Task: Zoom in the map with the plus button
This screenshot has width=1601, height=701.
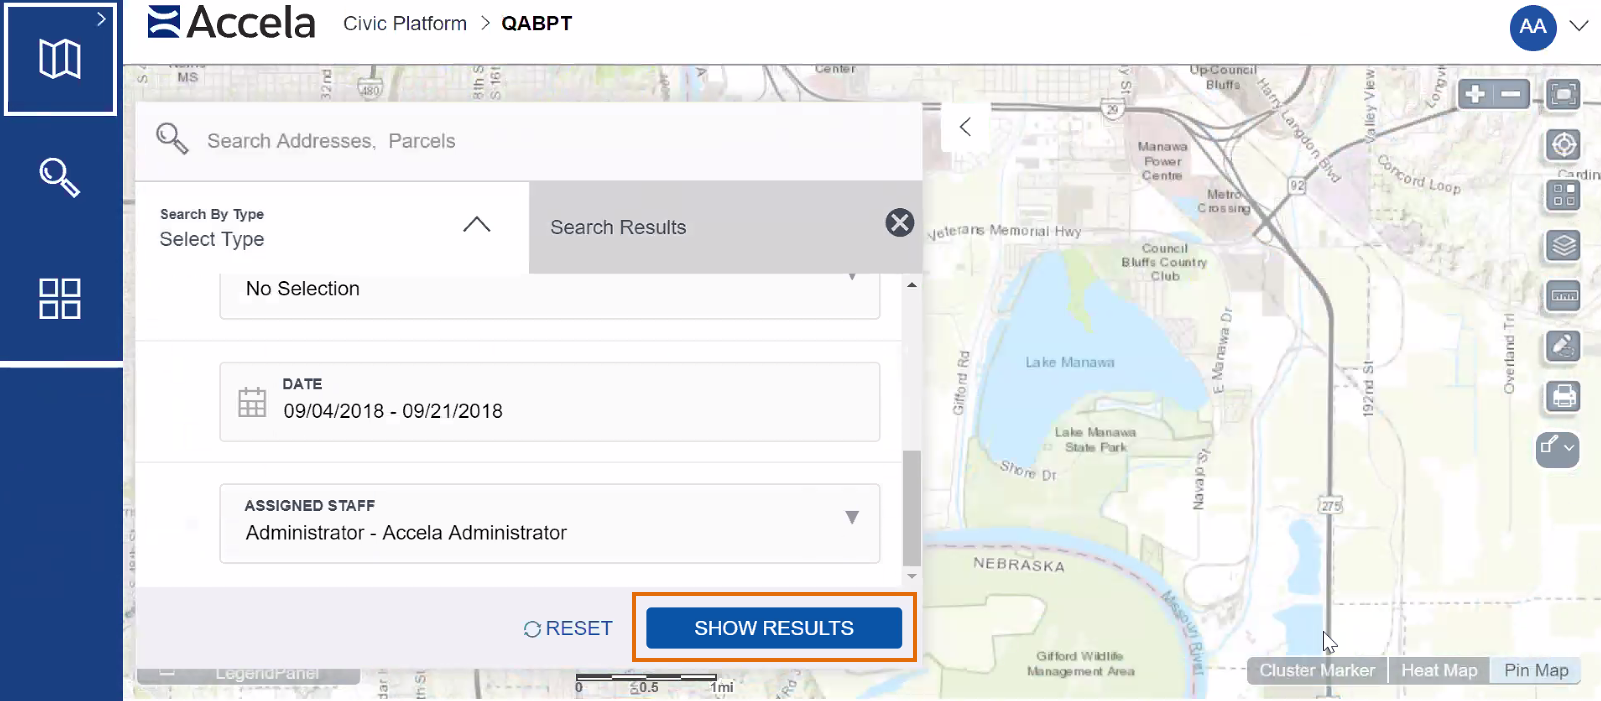Action: point(1476,95)
